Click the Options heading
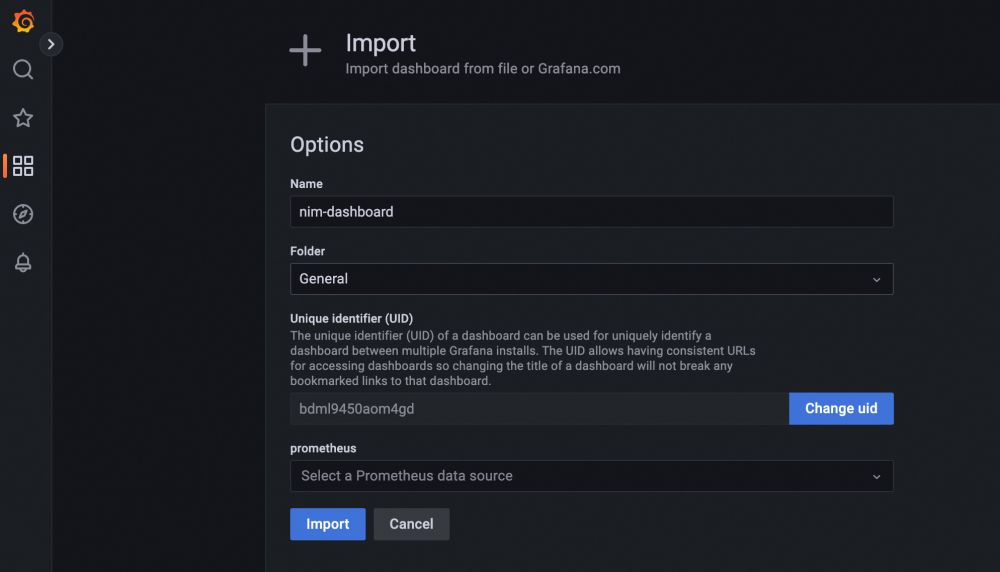Screen dimensions: 1000x572 click(x=327, y=145)
